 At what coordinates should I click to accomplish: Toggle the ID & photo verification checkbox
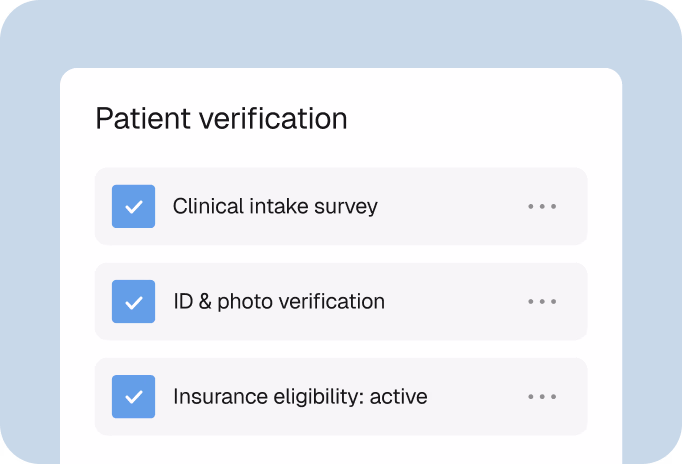coord(133,302)
